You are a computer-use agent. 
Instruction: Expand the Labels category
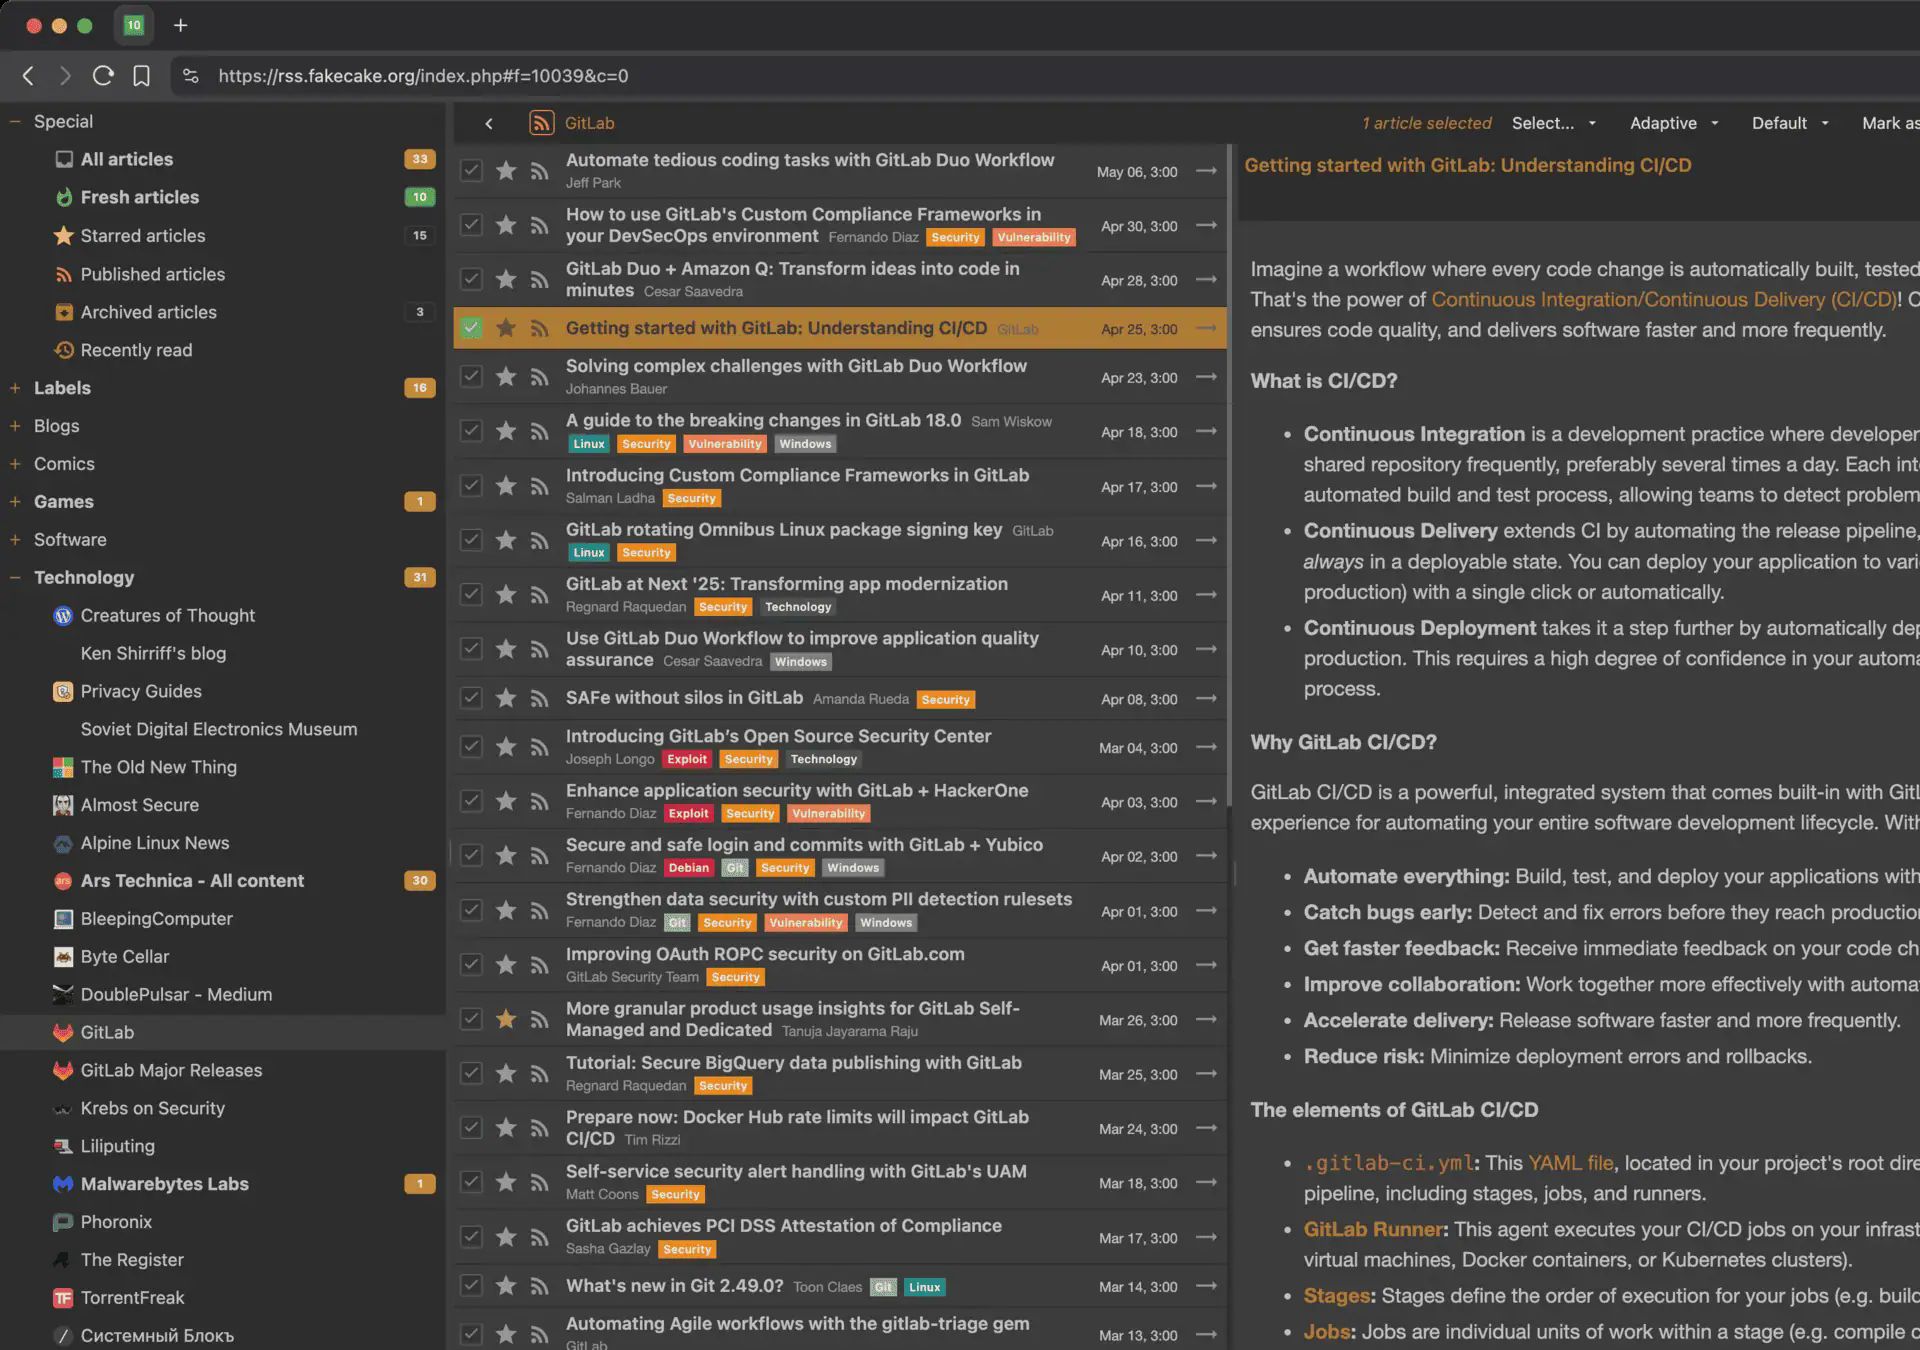coord(15,388)
